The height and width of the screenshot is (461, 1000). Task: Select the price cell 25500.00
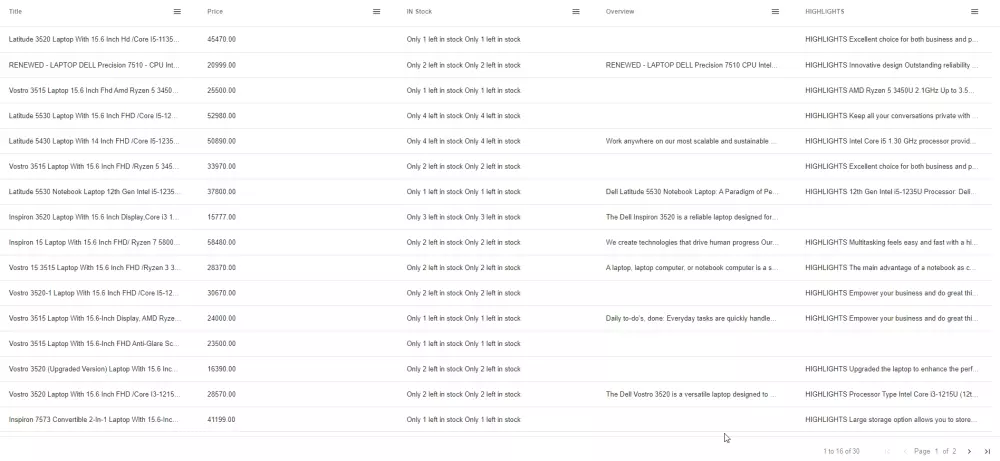pyautogui.click(x=221, y=91)
